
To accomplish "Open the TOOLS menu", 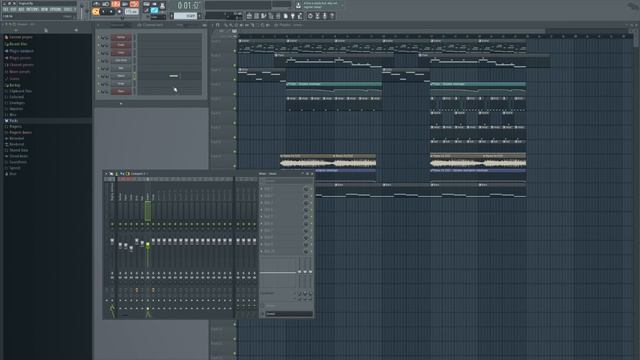I will point(67,9).
